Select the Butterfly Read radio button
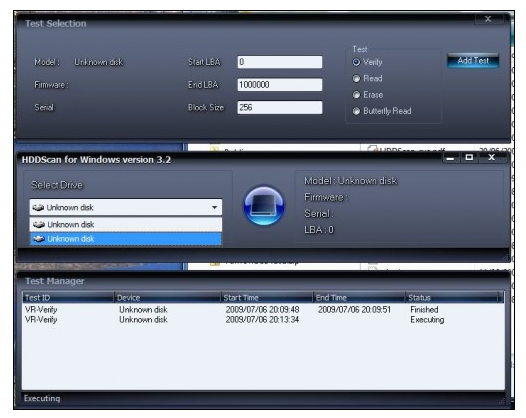Image resolution: width=526 pixels, height=418 pixels. point(356,111)
